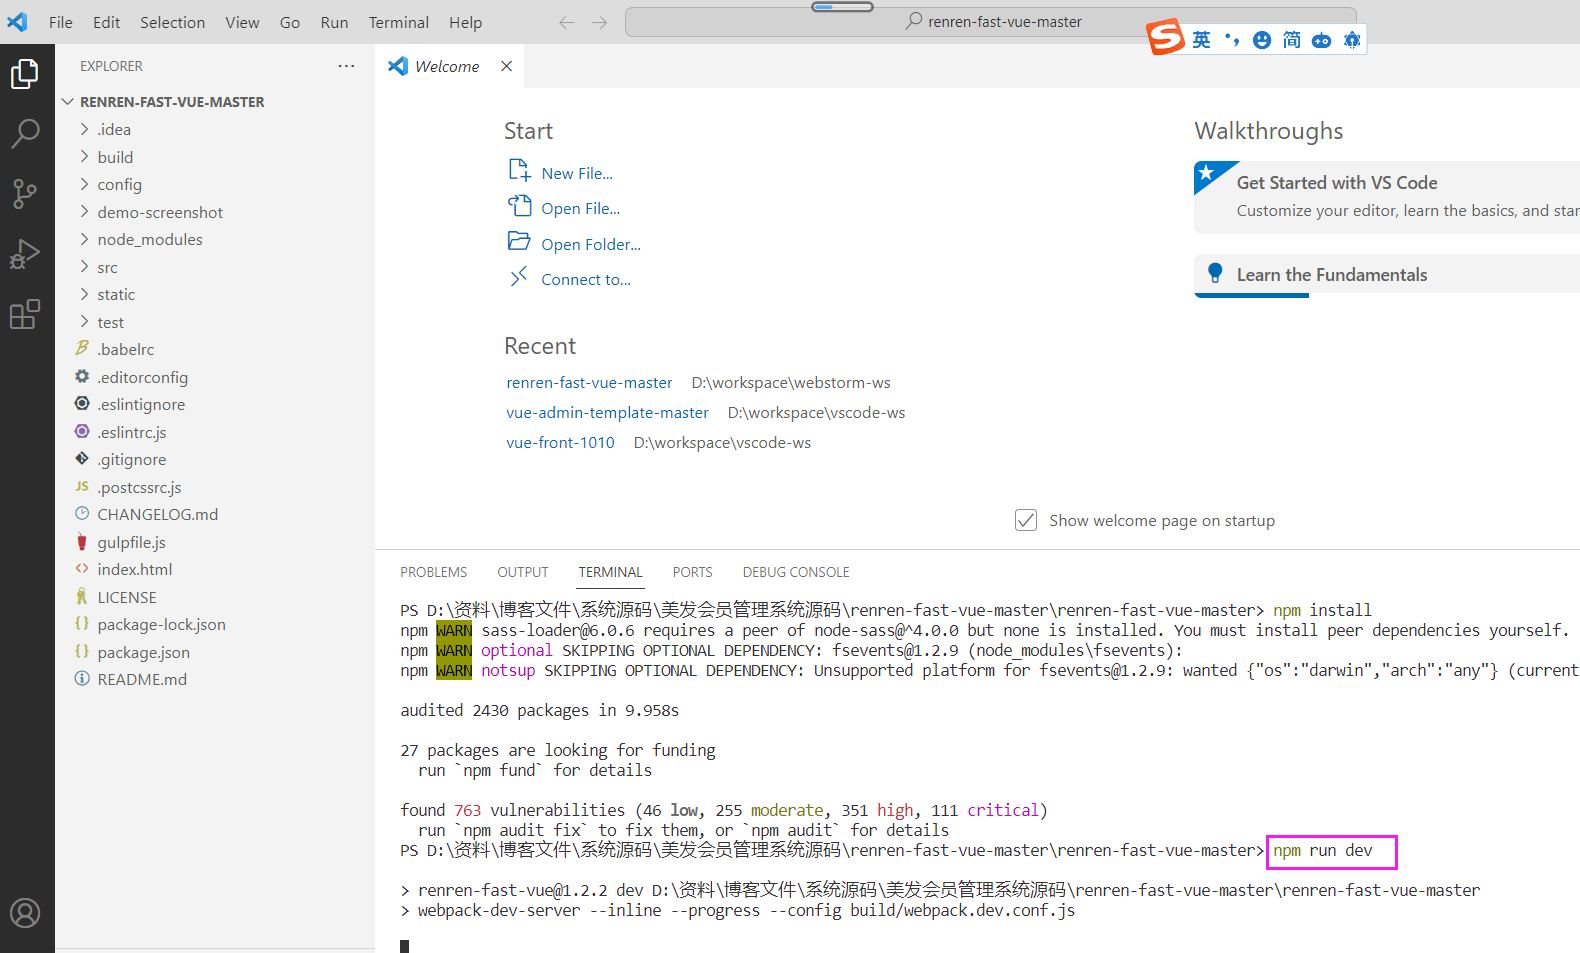Click the star Get Started badge
The image size is (1580, 953).
point(1209,174)
